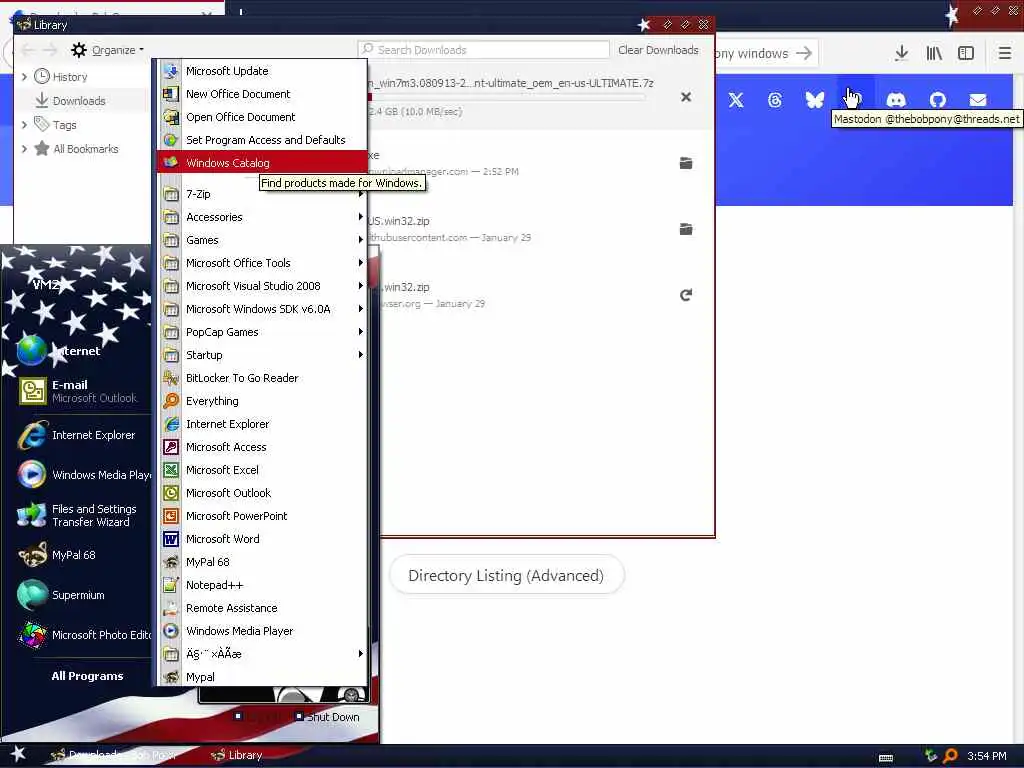This screenshot has height=768, width=1024.
Task: Click Windows Media Player icon in programs list
Action: (x=171, y=631)
